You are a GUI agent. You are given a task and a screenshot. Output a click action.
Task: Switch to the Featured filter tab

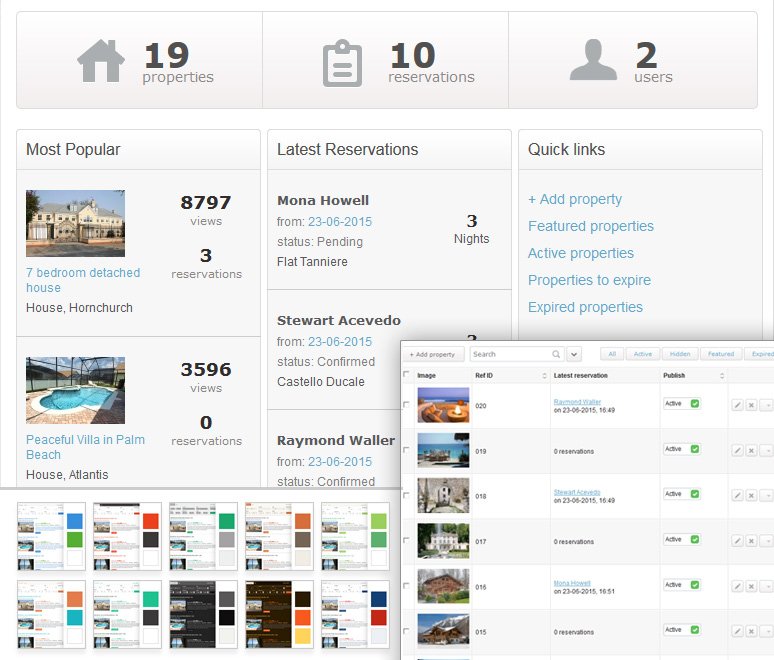click(x=721, y=354)
